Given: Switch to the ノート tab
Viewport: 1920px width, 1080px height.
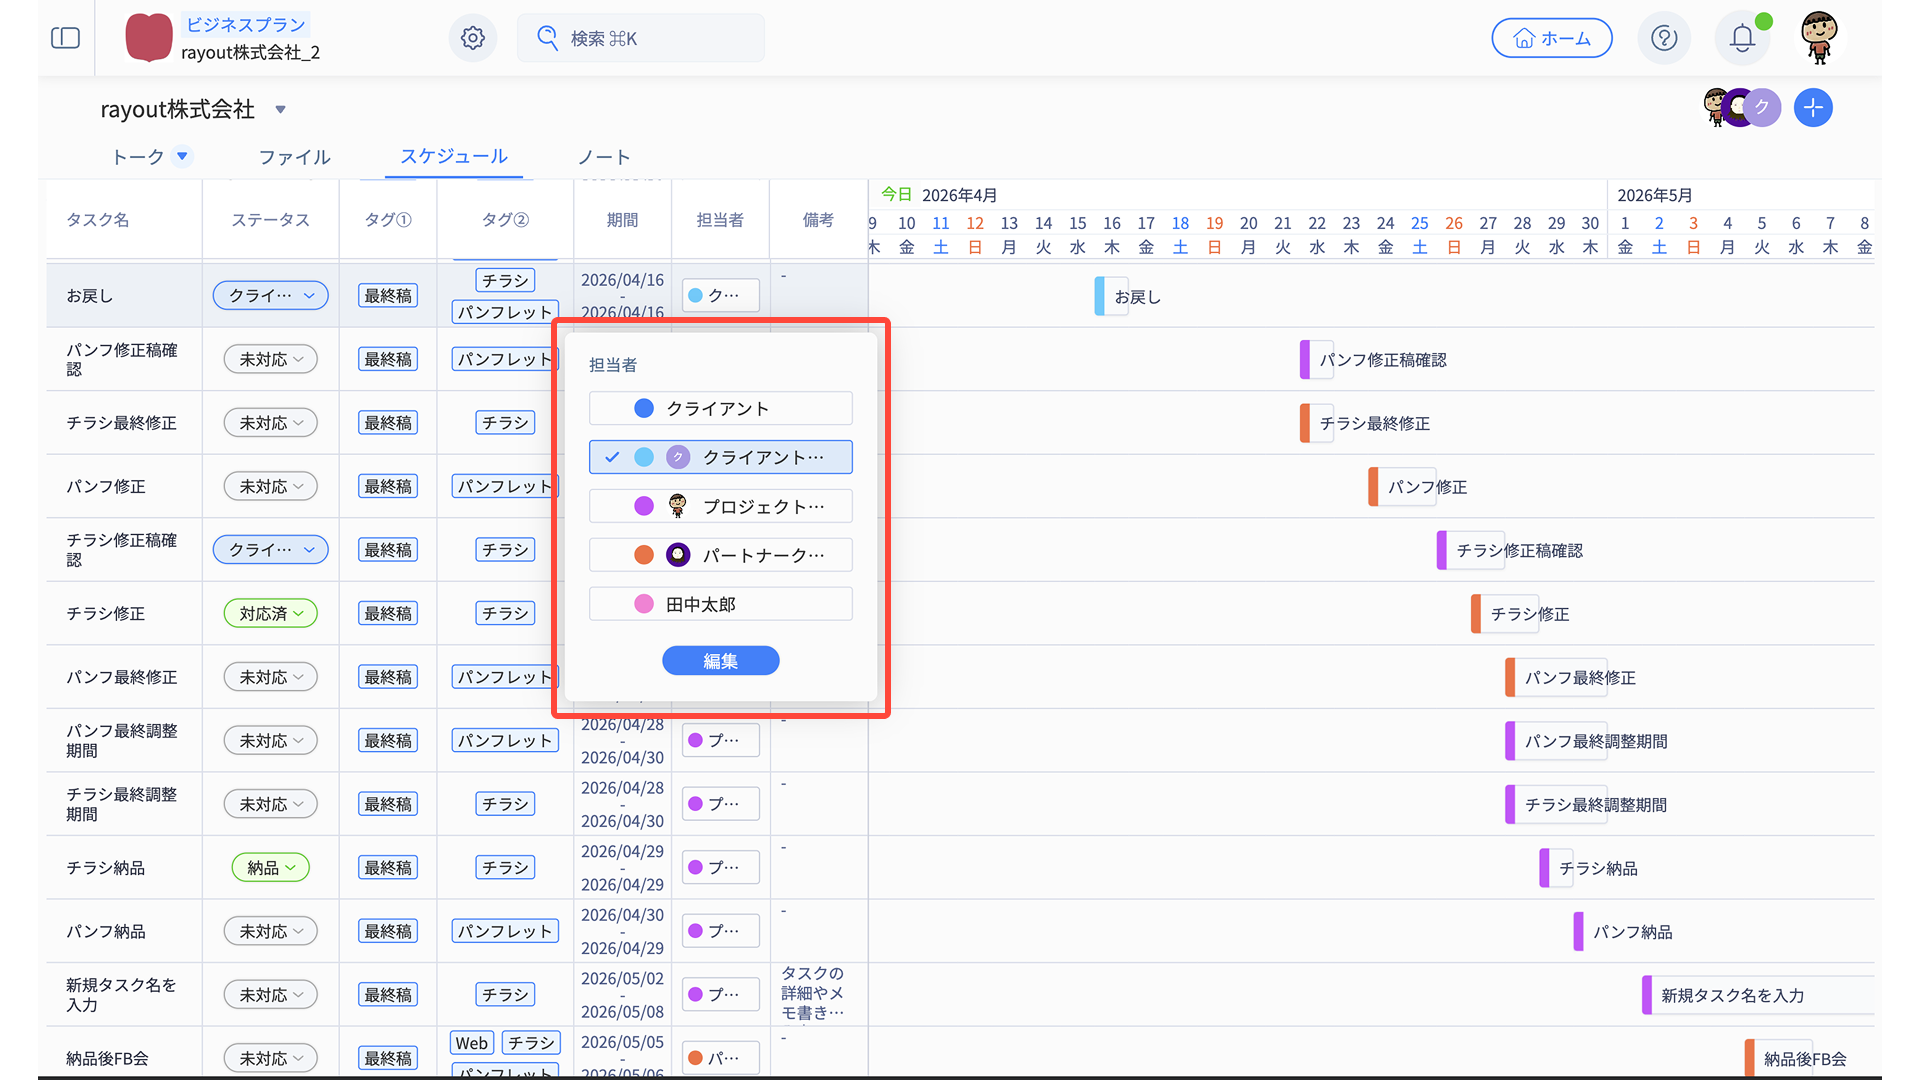Looking at the screenshot, I should pyautogui.click(x=604, y=157).
